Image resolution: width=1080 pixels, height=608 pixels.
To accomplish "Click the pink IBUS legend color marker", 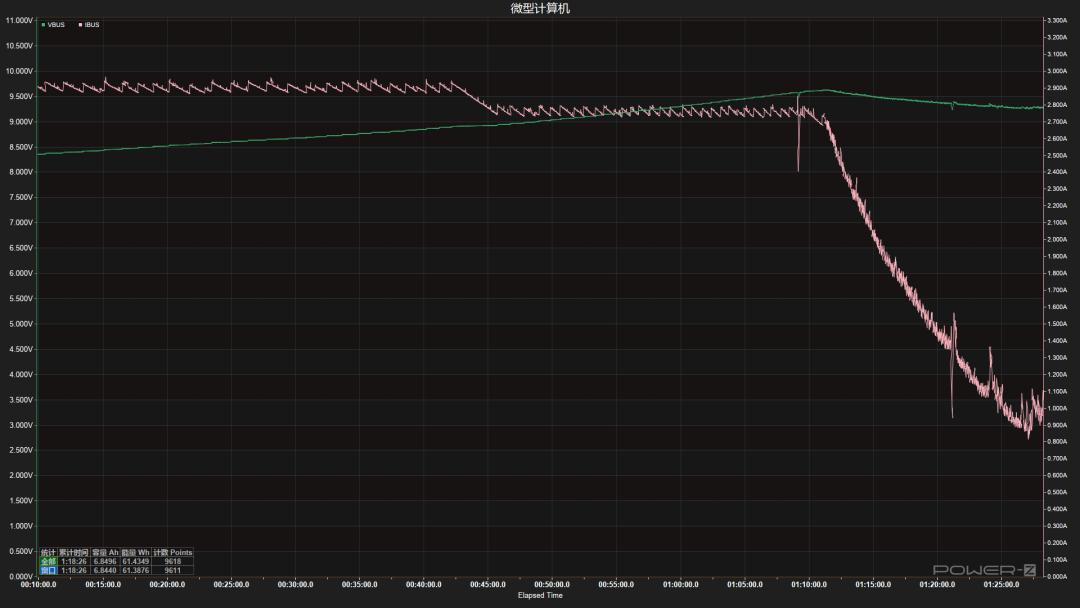I will point(80,25).
